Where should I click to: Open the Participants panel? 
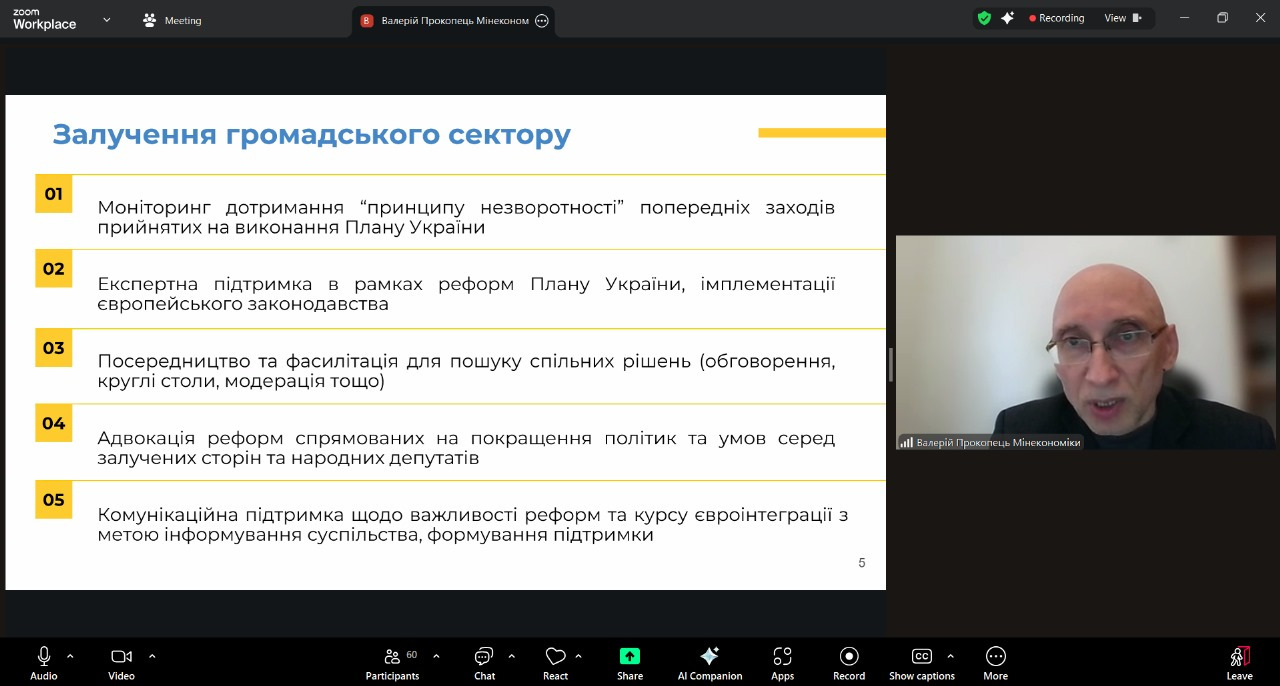coord(392,657)
